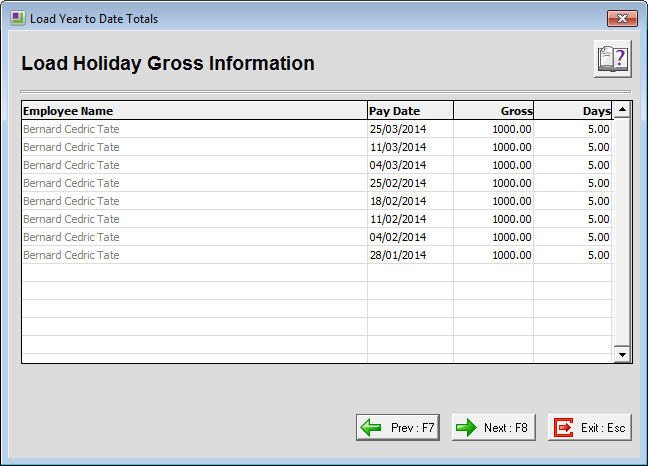Click Gross 1000.00 in the 11/03/2014 row
Screen dimensions: 648x466
click(493, 147)
